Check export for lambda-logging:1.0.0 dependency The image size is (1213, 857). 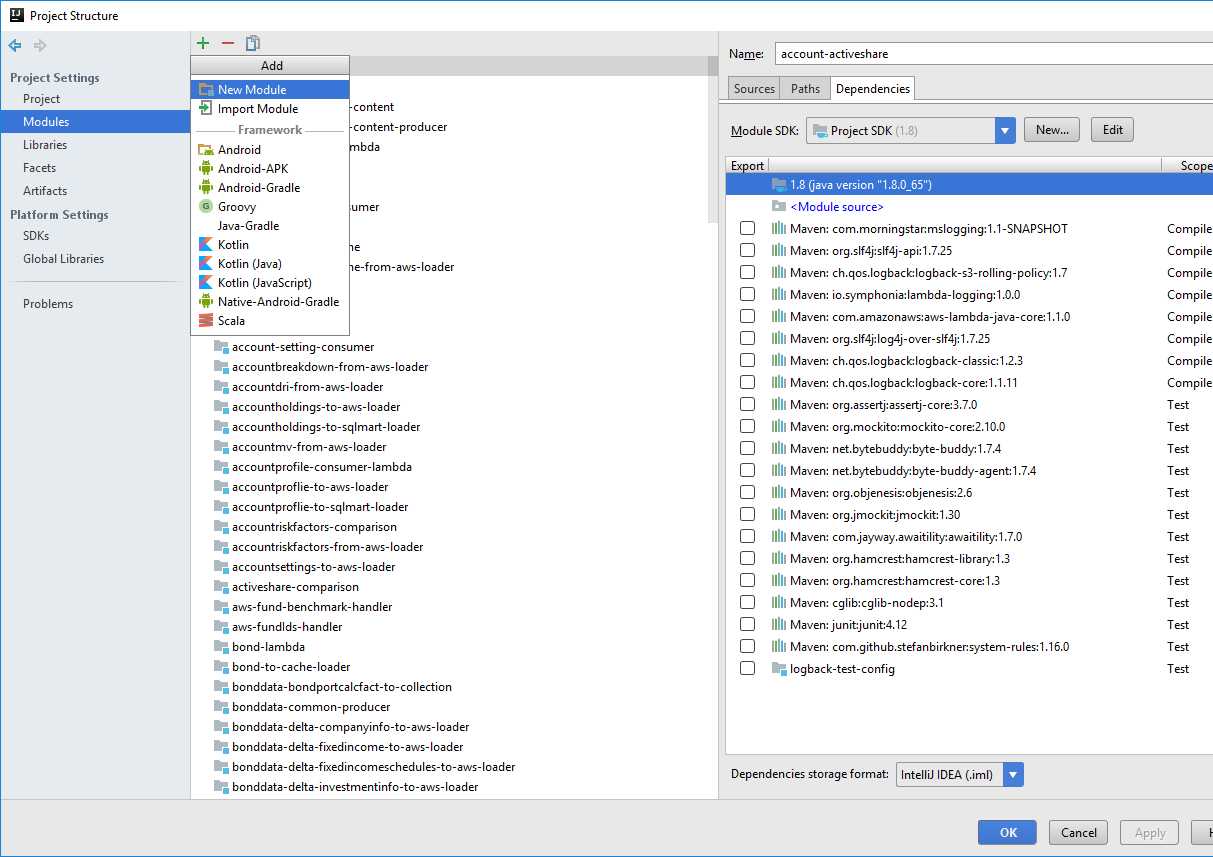pos(747,295)
